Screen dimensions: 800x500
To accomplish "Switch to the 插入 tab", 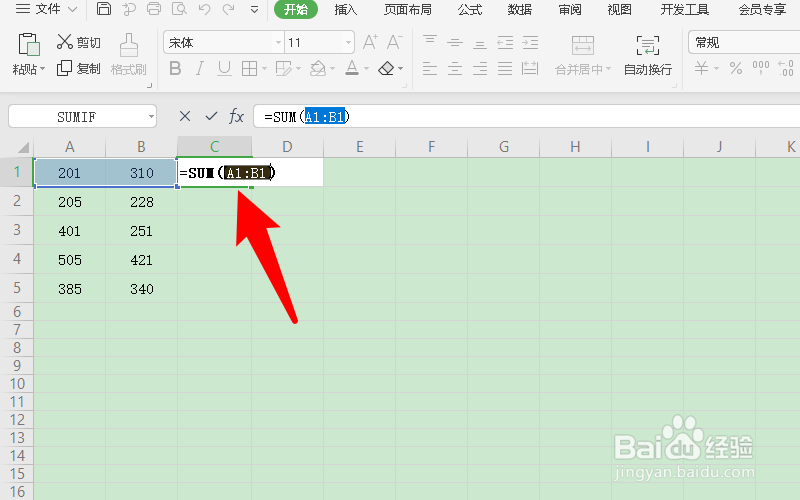I will pyautogui.click(x=345, y=9).
